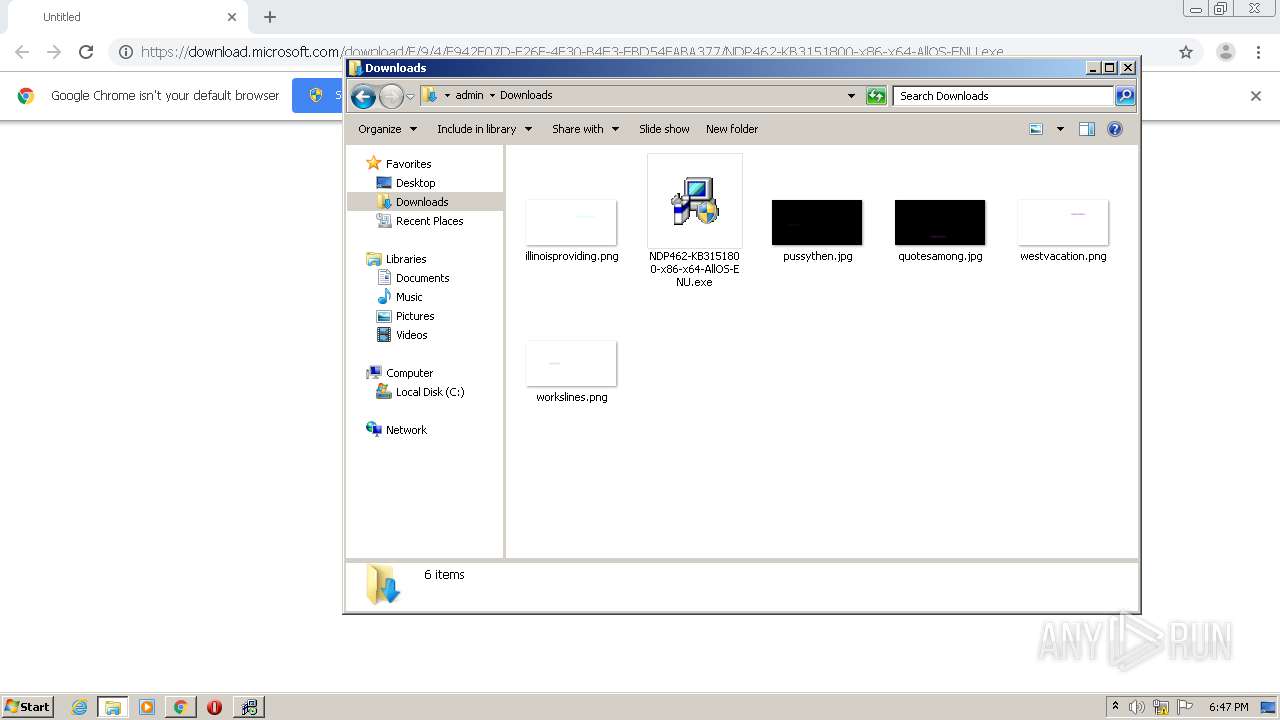Launch Internet Explorer from taskbar
This screenshot has width=1280, height=720.
pos(79,707)
